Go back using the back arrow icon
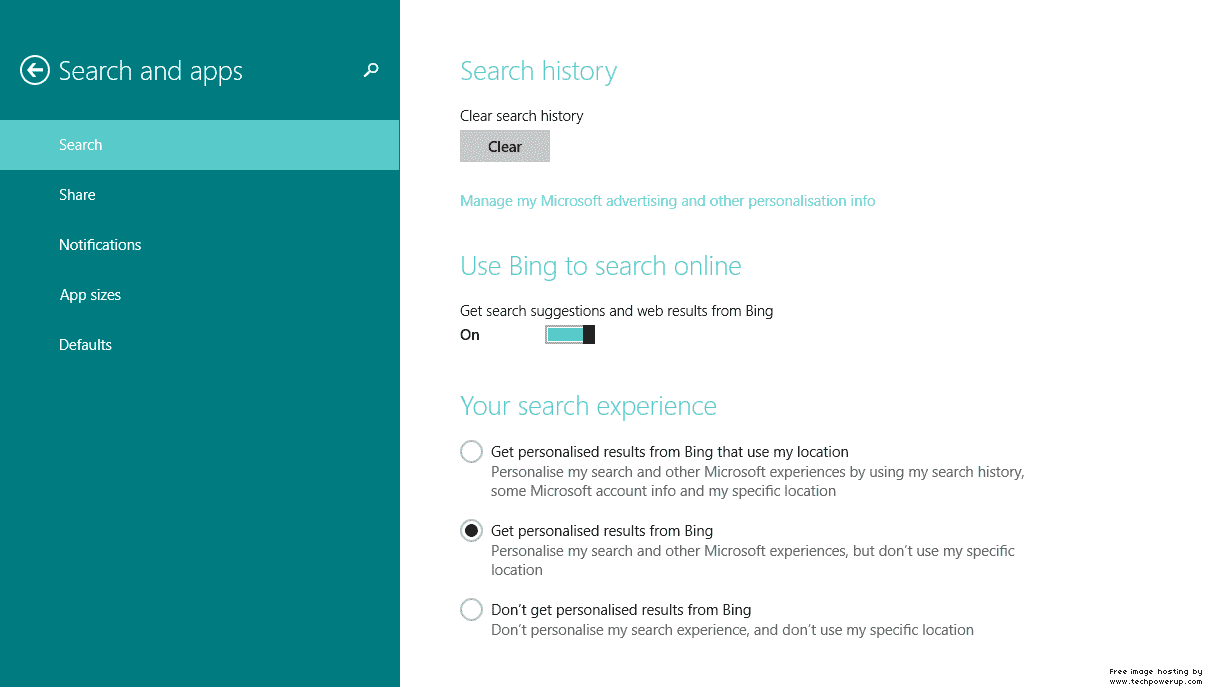The image size is (1205, 687). click(x=35, y=70)
